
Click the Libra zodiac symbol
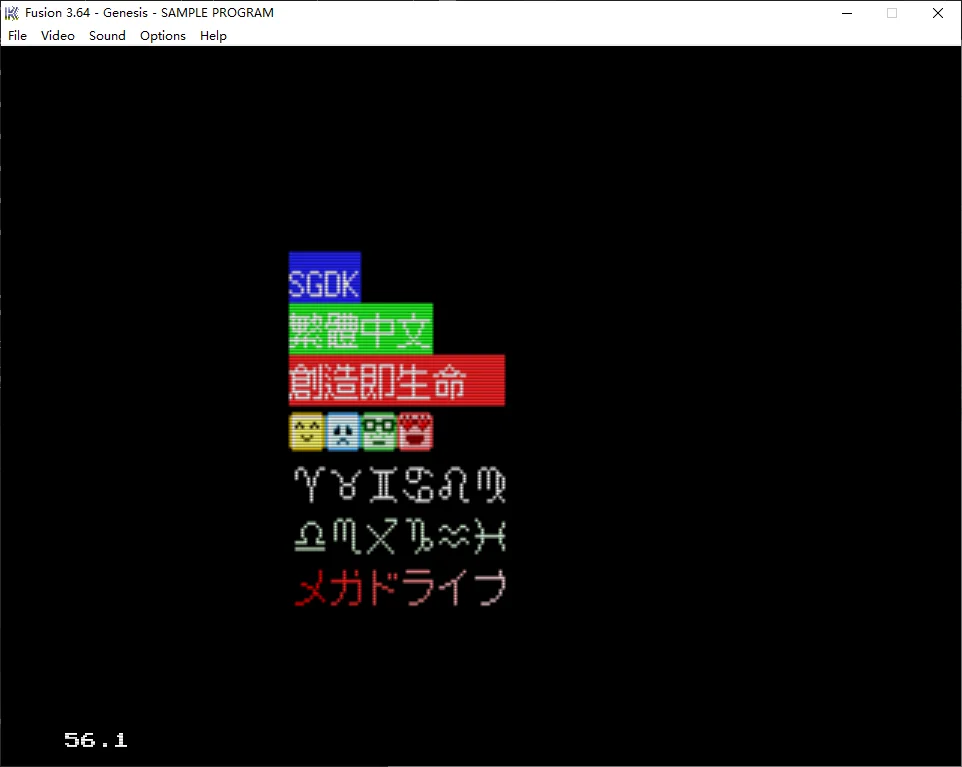[x=310, y=536]
